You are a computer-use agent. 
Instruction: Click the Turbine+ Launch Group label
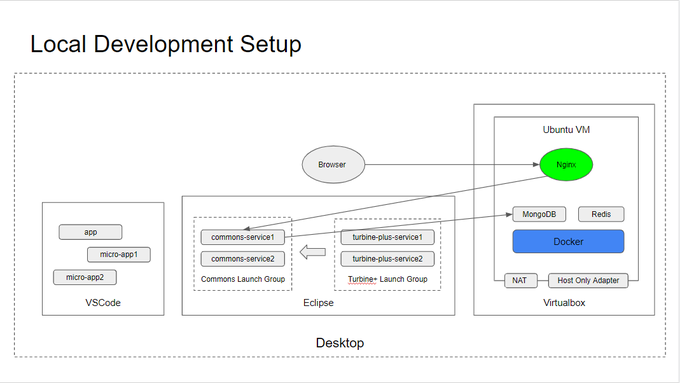pyautogui.click(x=387, y=279)
